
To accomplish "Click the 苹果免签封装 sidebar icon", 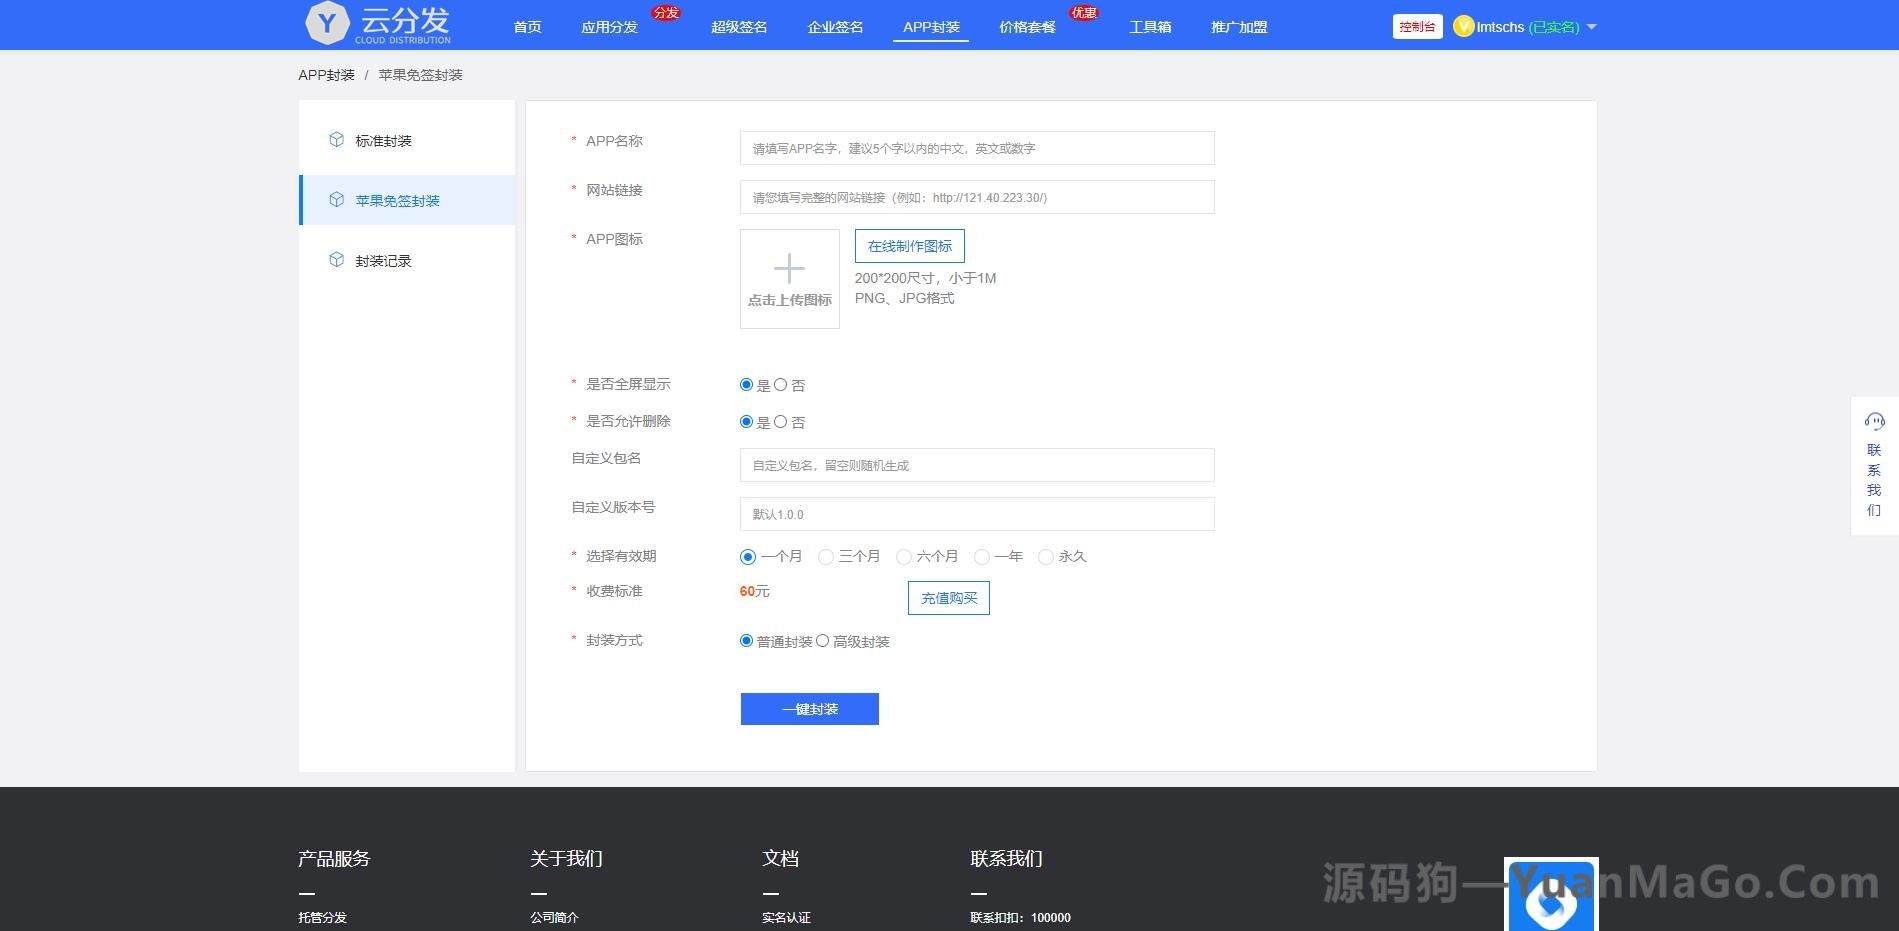I will [x=336, y=200].
